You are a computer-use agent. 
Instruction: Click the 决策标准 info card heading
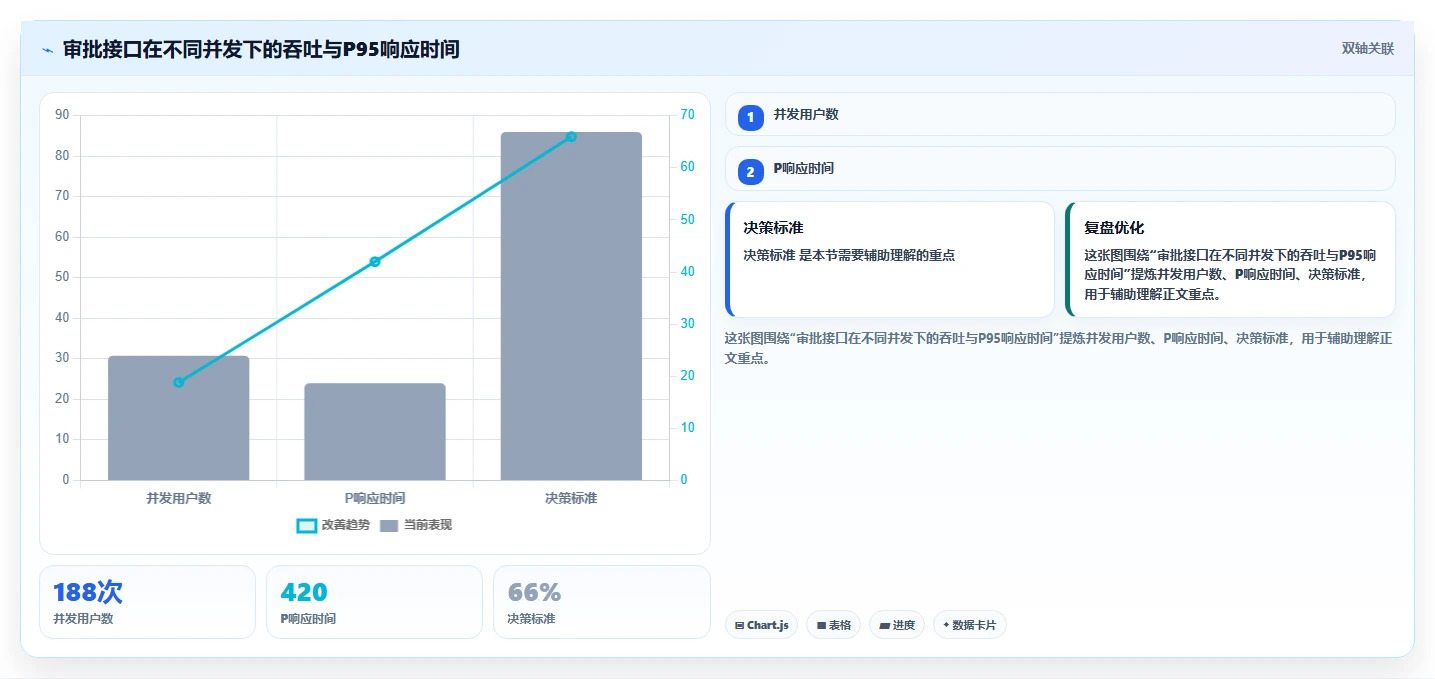click(773, 228)
